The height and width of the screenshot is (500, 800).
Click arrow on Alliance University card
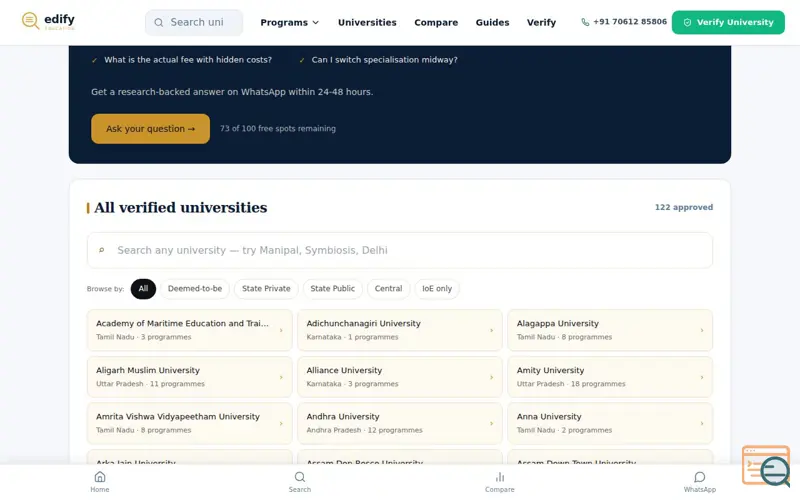click(491, 377)
